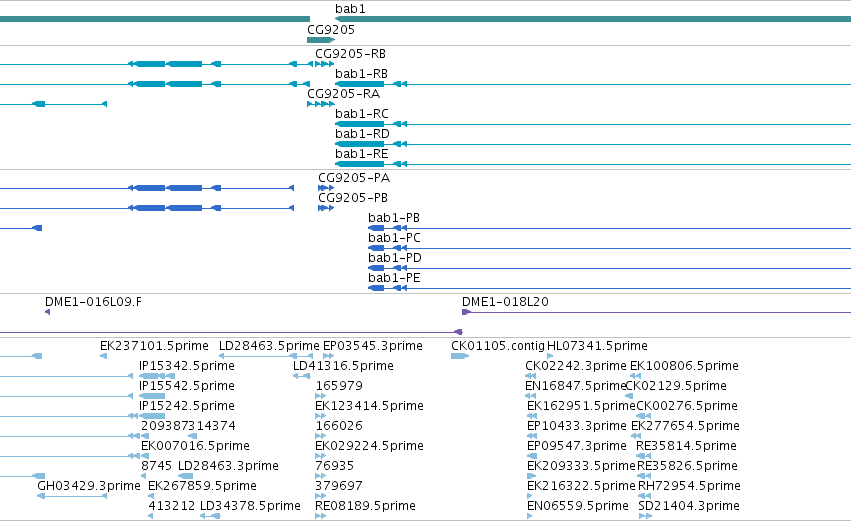Screen dimensions: 851x521
Task: Click the CK00276.5prime EST label
Action: tap(687, 406)
